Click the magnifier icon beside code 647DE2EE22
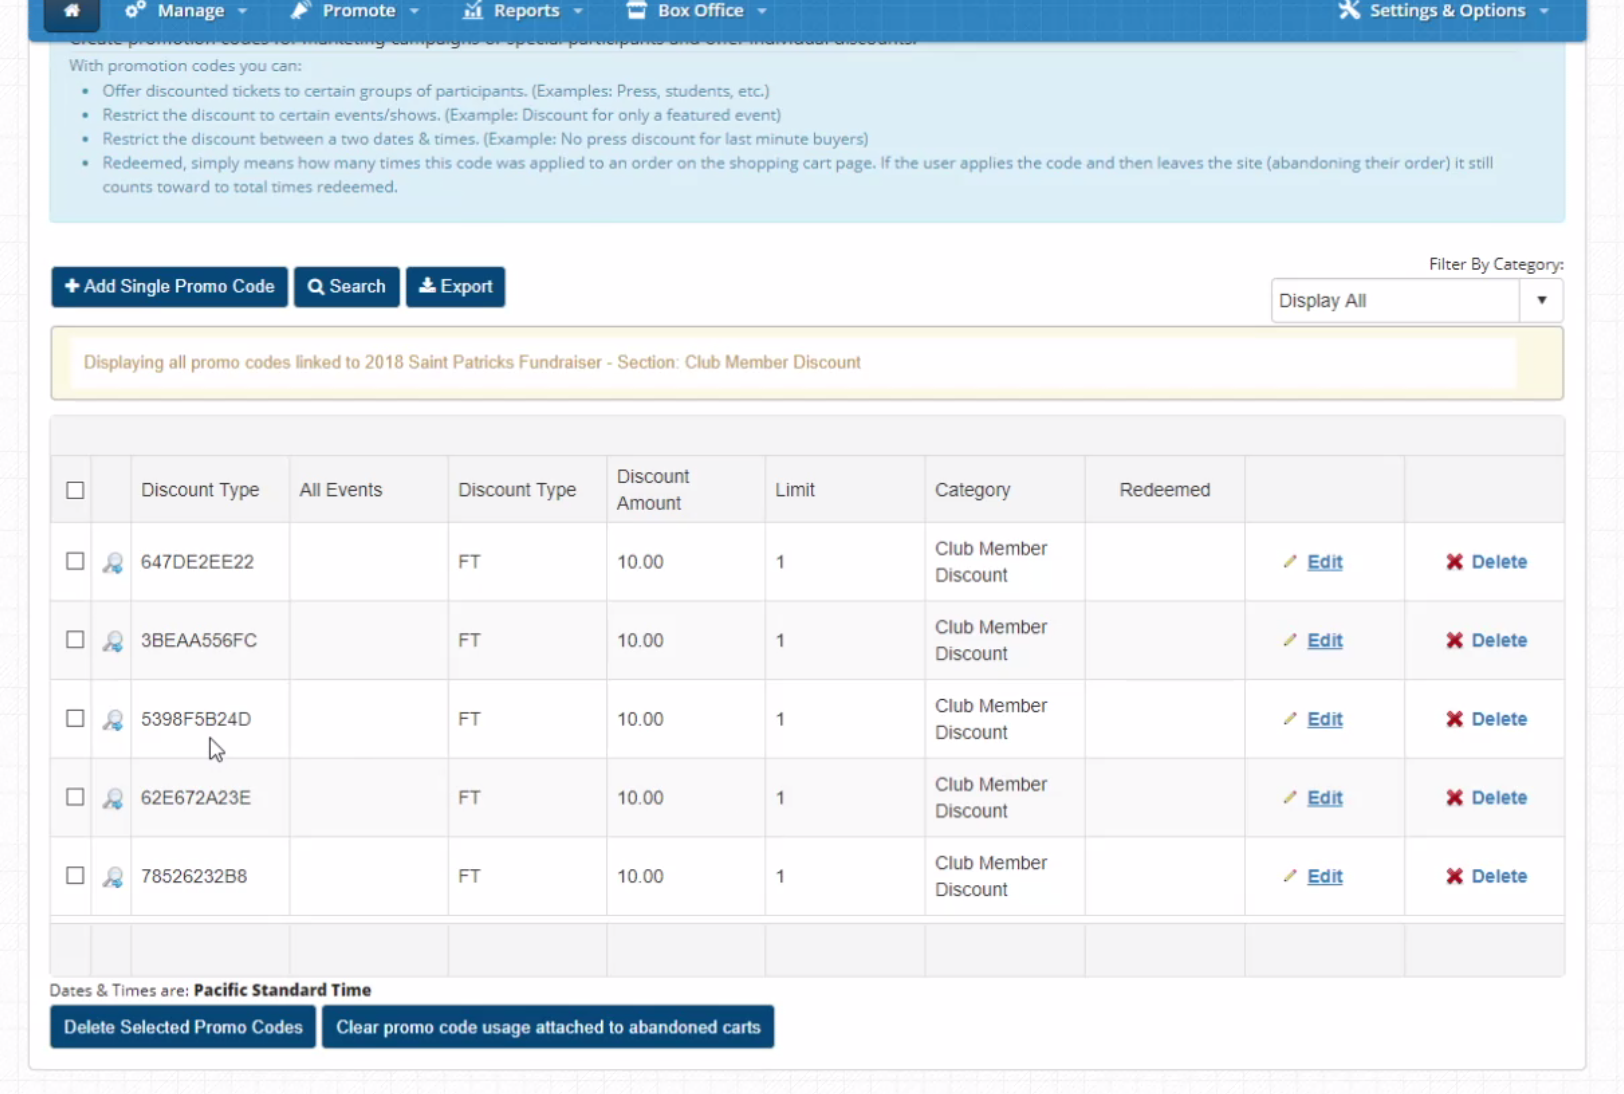Viewport: 1624px width, 1094px height. [x=113, y=563]
